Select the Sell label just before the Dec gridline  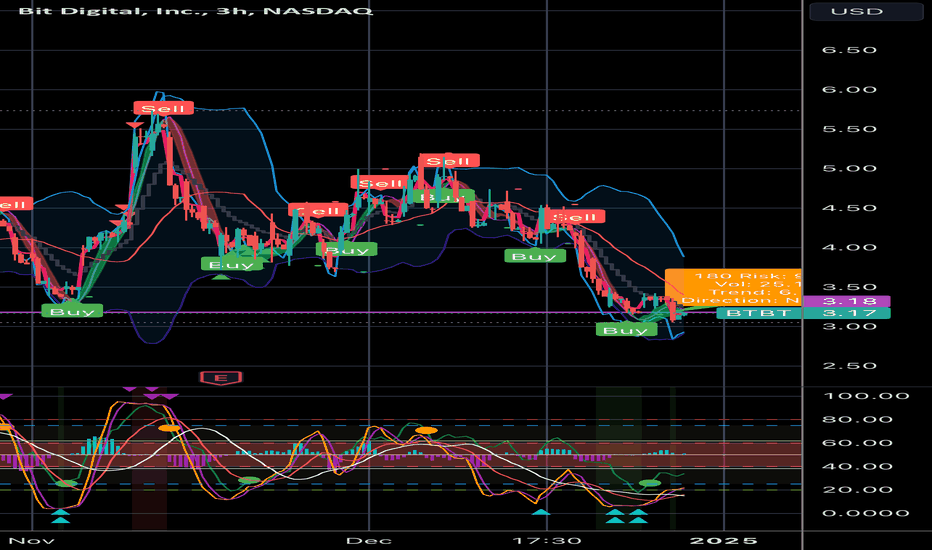click(x=318, y=210)
